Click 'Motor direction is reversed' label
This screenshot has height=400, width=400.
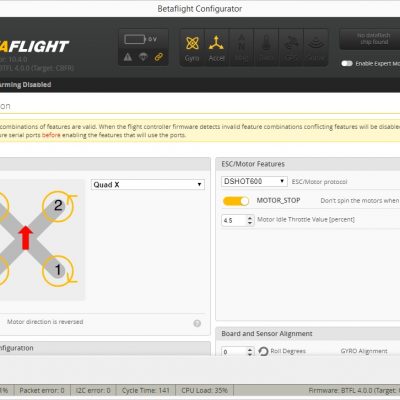point(45,322)
